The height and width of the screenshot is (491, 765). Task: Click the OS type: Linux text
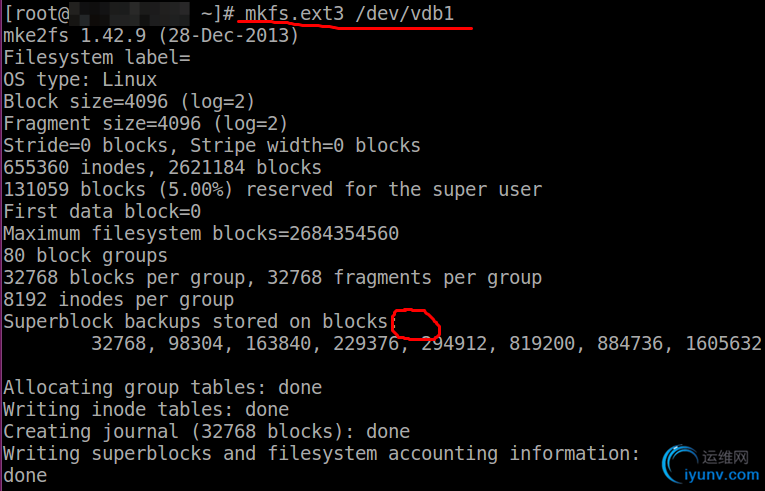click(x=80, y=80)
